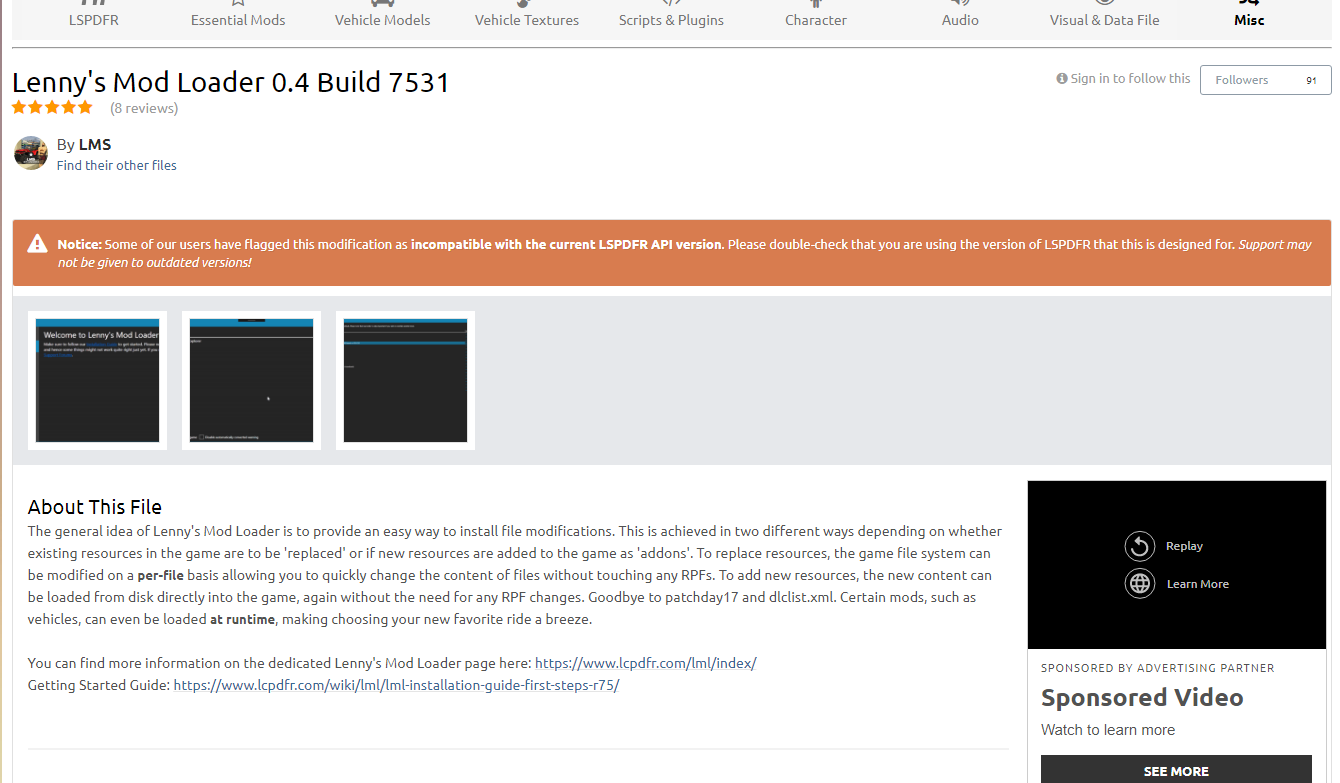This screenshot has width=1340, height=783.
Task: Click Find their other files link
Action: point(117,166)
